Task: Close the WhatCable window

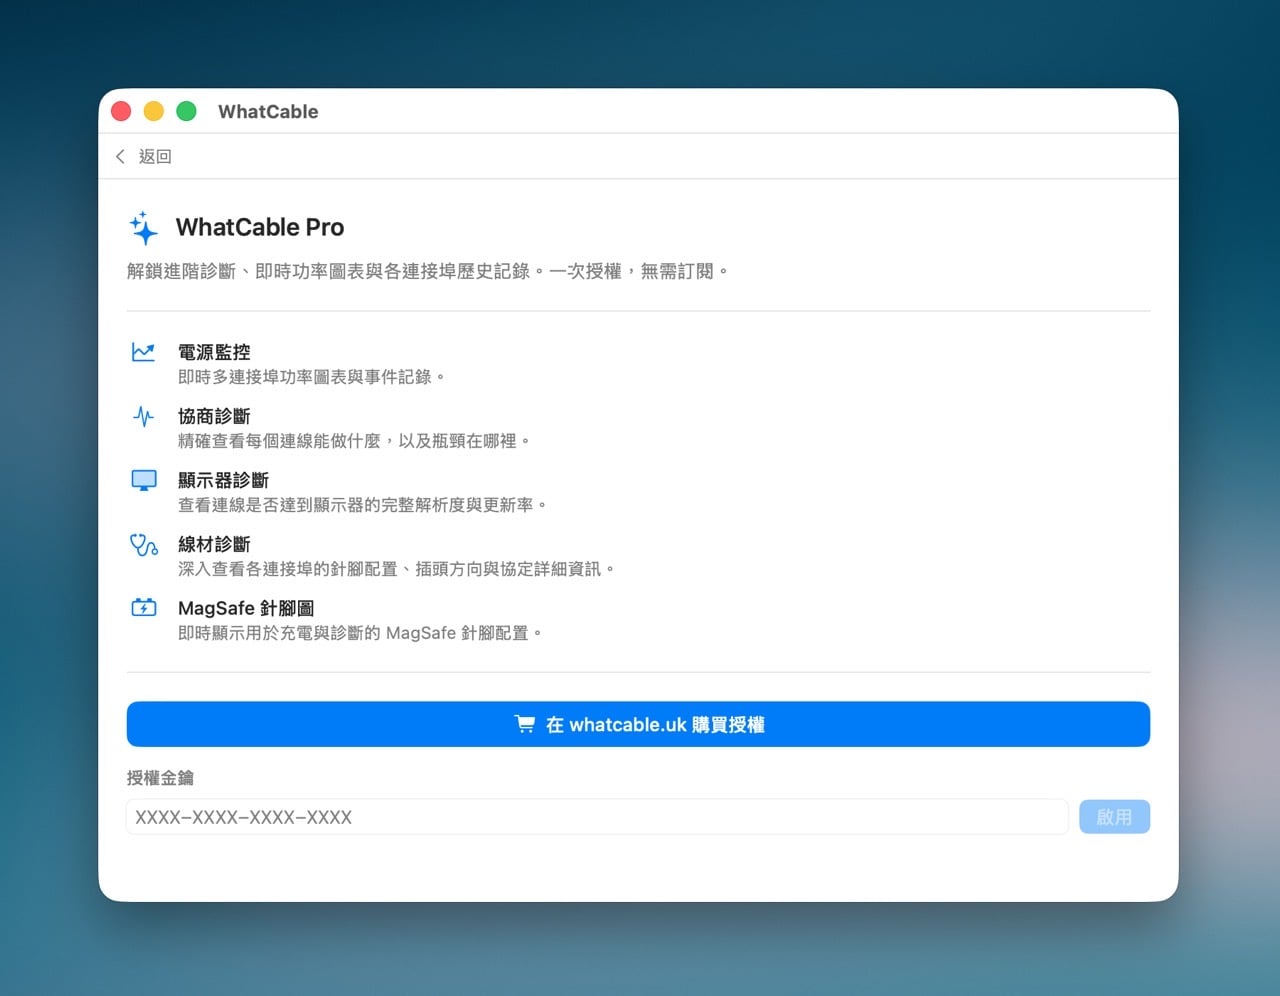Action: [x=121, y=111]
